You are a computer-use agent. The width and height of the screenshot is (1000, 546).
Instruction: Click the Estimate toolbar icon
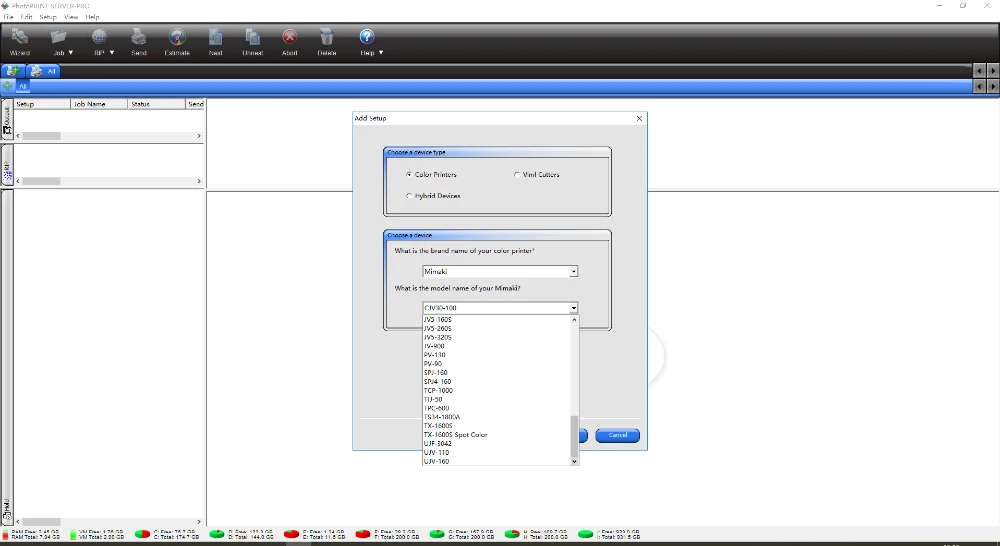[x=177, y=37]
